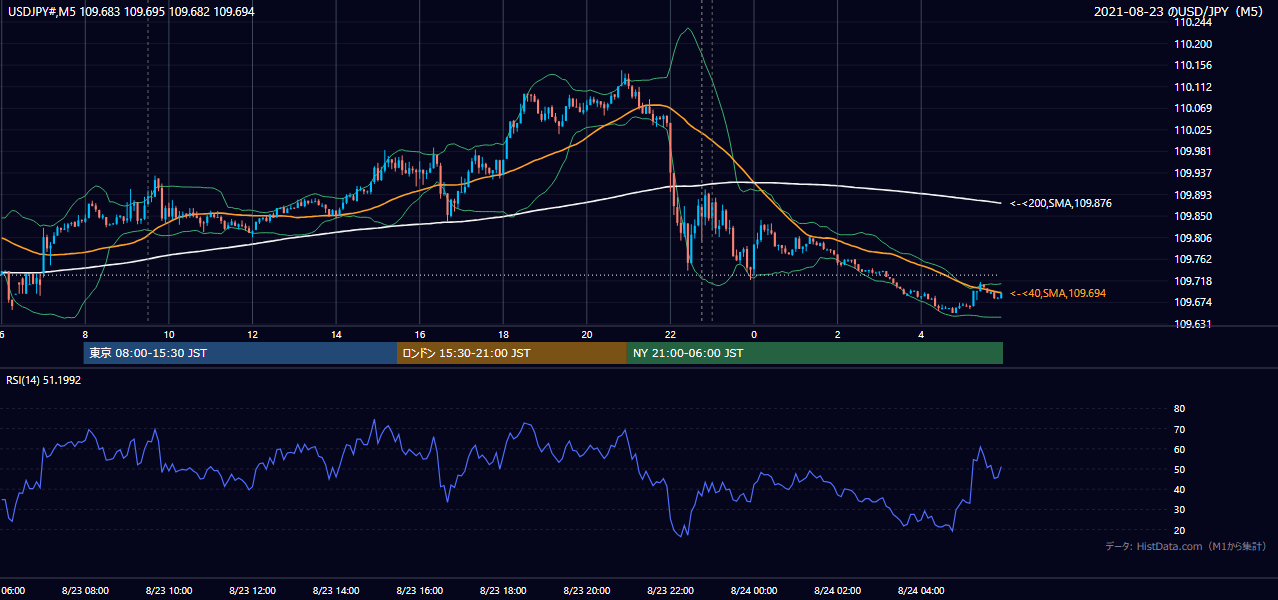Viewport: 1278px width, 600px height.
Task: Click the '8/23 08:00' date label
Action: 85,591
